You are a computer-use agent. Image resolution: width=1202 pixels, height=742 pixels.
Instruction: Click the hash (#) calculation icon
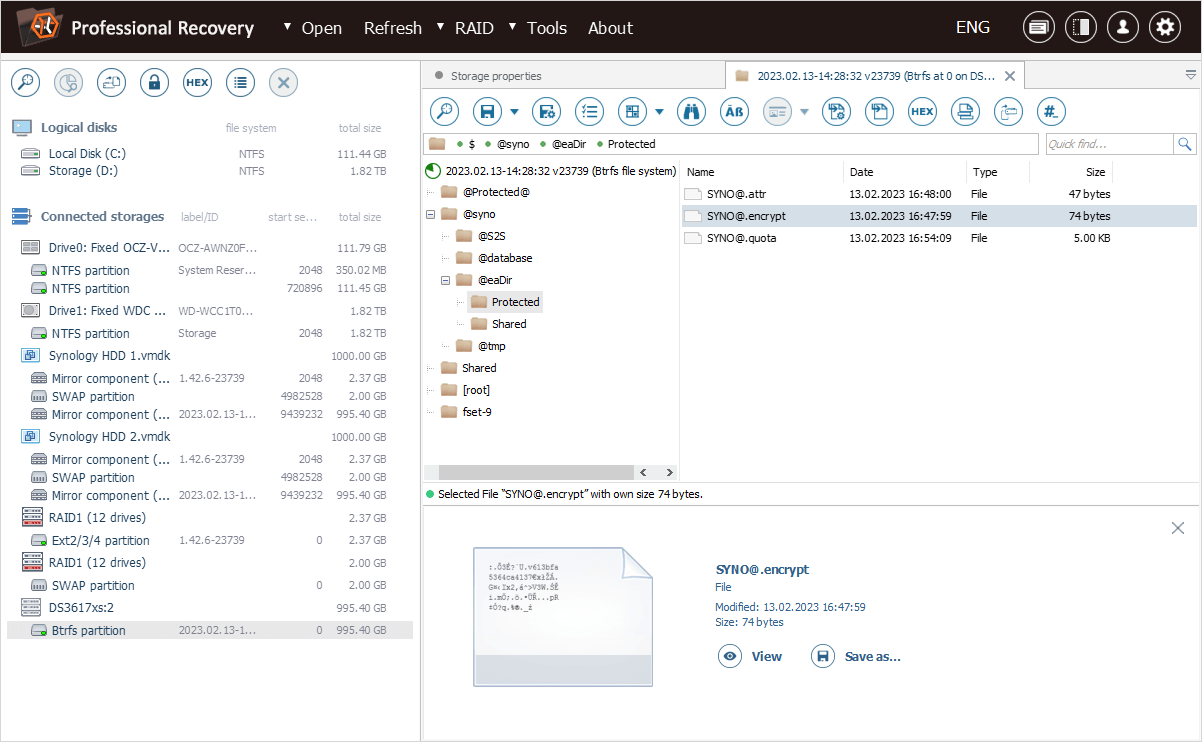pyautogui.click(x=1051, y=112)
